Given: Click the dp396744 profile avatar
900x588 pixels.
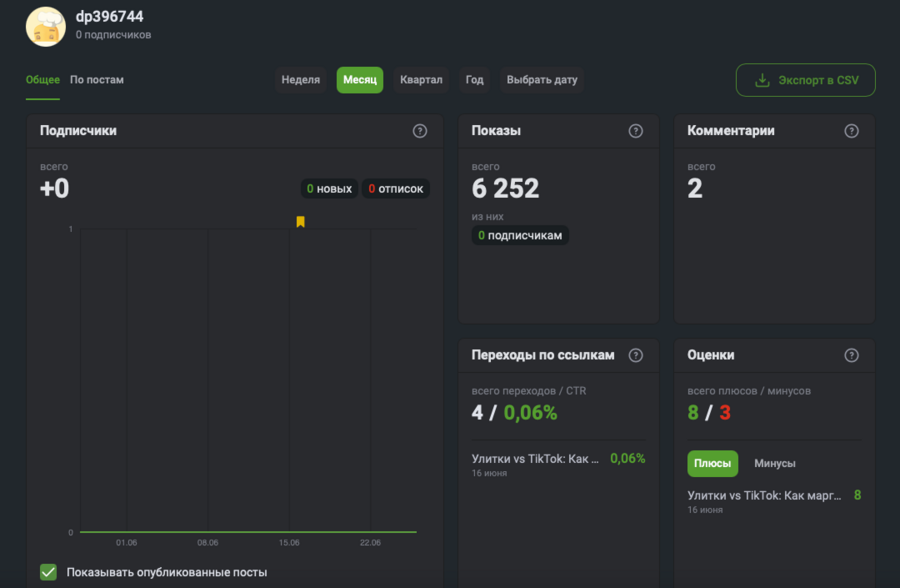Looking at the screenshot, I should click(x=46, y=27).
